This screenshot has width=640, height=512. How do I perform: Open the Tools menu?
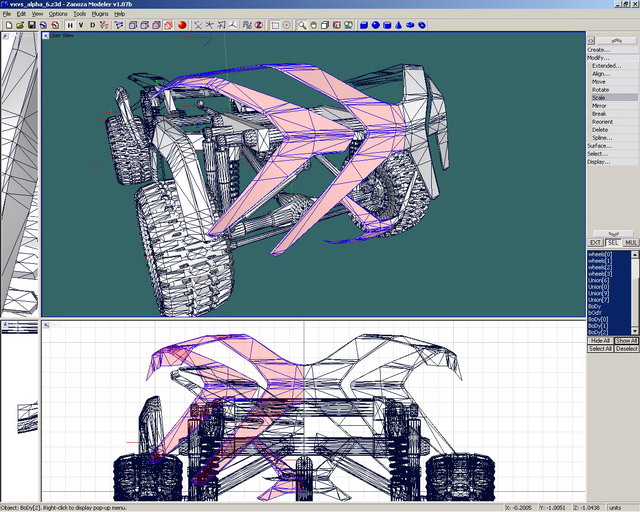tap(79, 14)
